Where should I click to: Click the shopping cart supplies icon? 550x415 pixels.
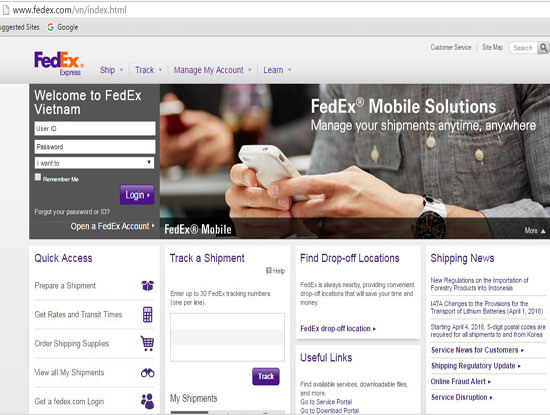[147, 343]
